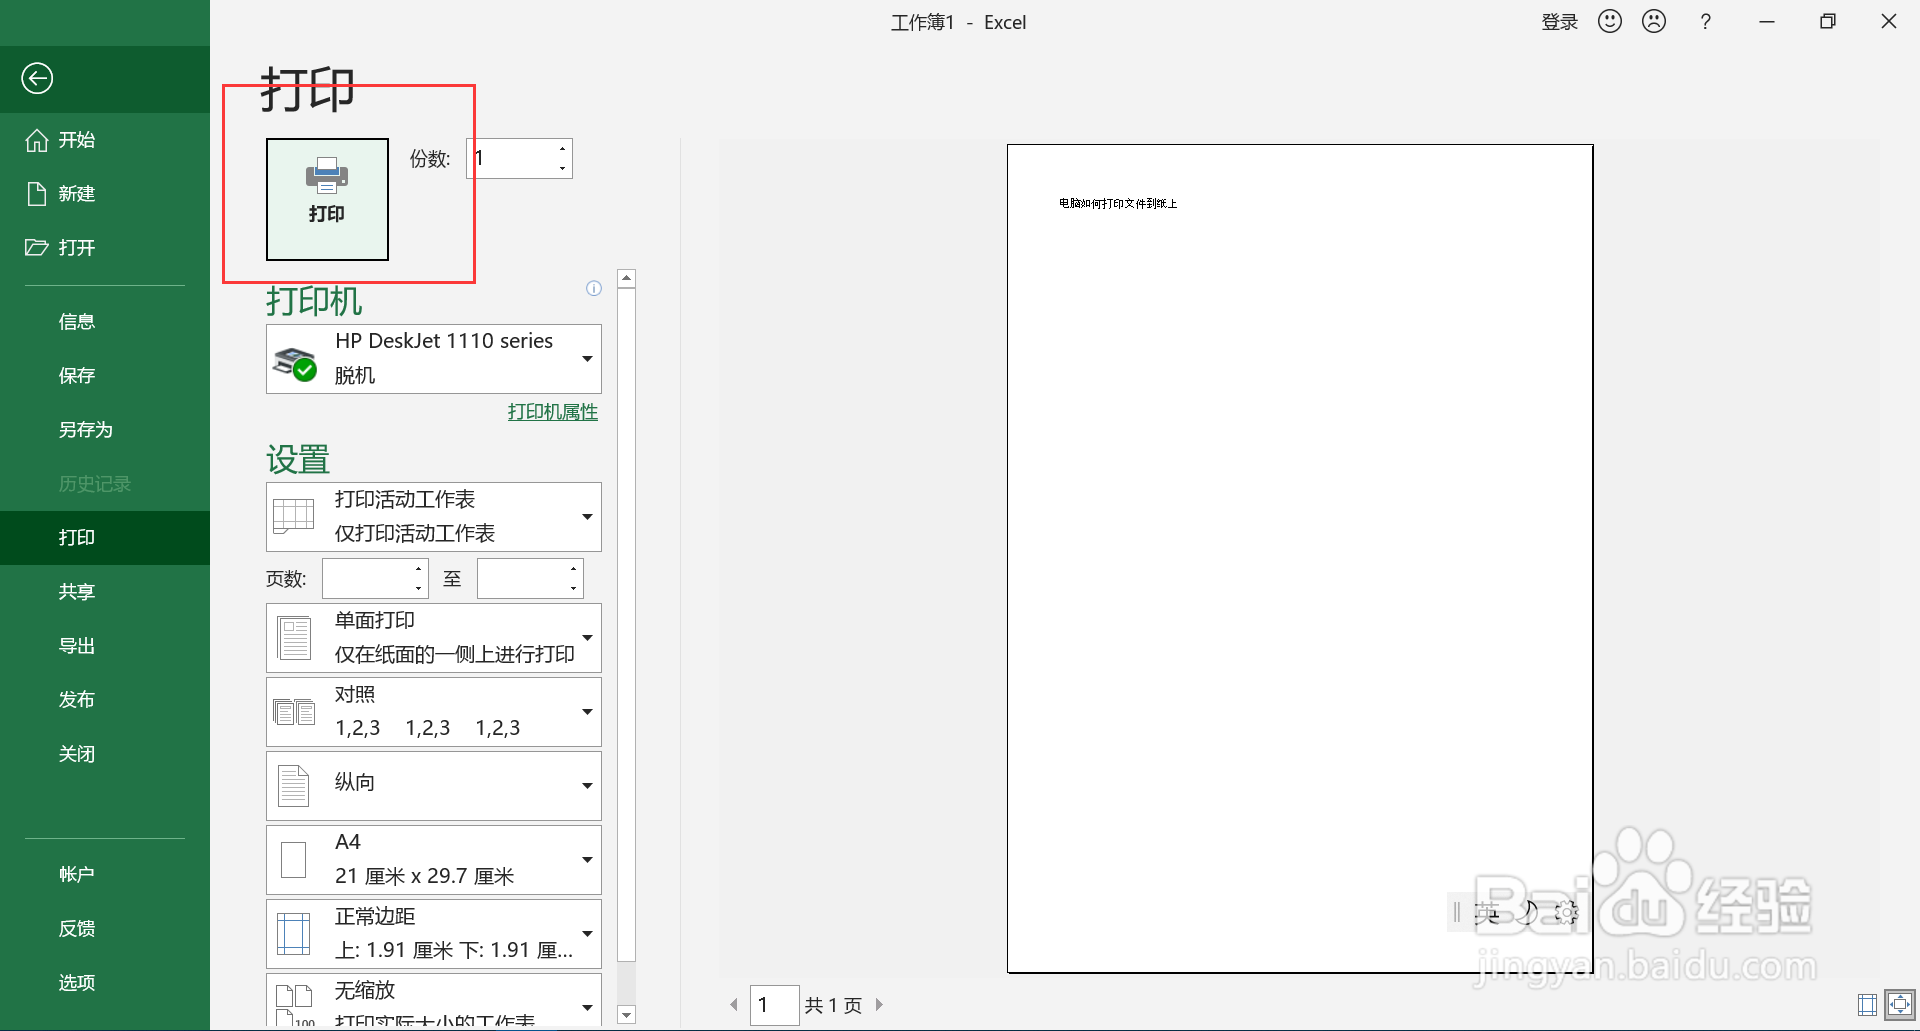The width and height of the screenshot is (1920, 1031).
Task: Increase the 页数 start page value
Action: pyautogui.click(x=419, y=569)
